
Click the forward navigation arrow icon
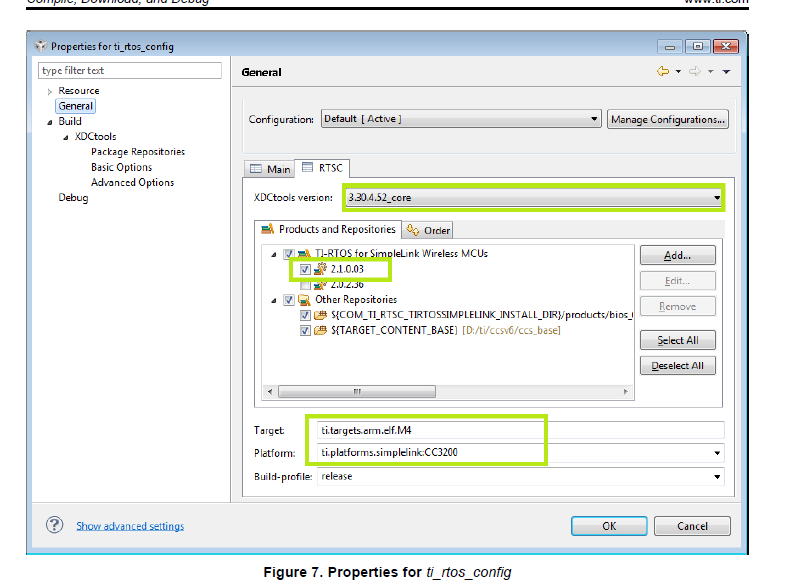pos(694,71)
